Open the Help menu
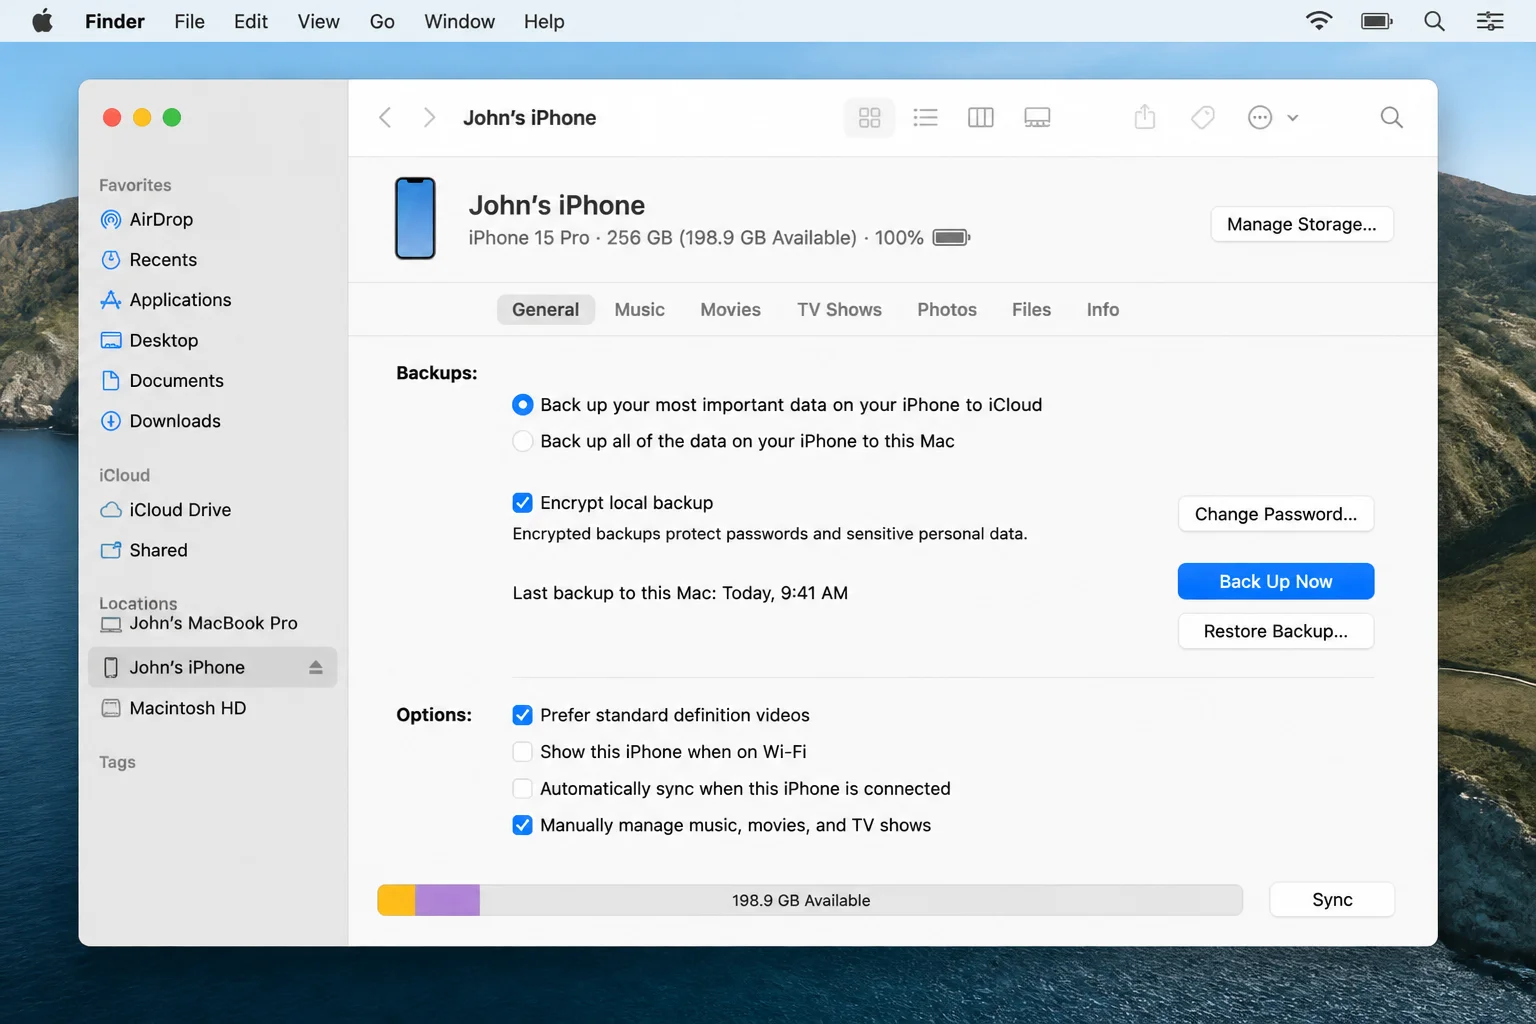 [544, 21]
